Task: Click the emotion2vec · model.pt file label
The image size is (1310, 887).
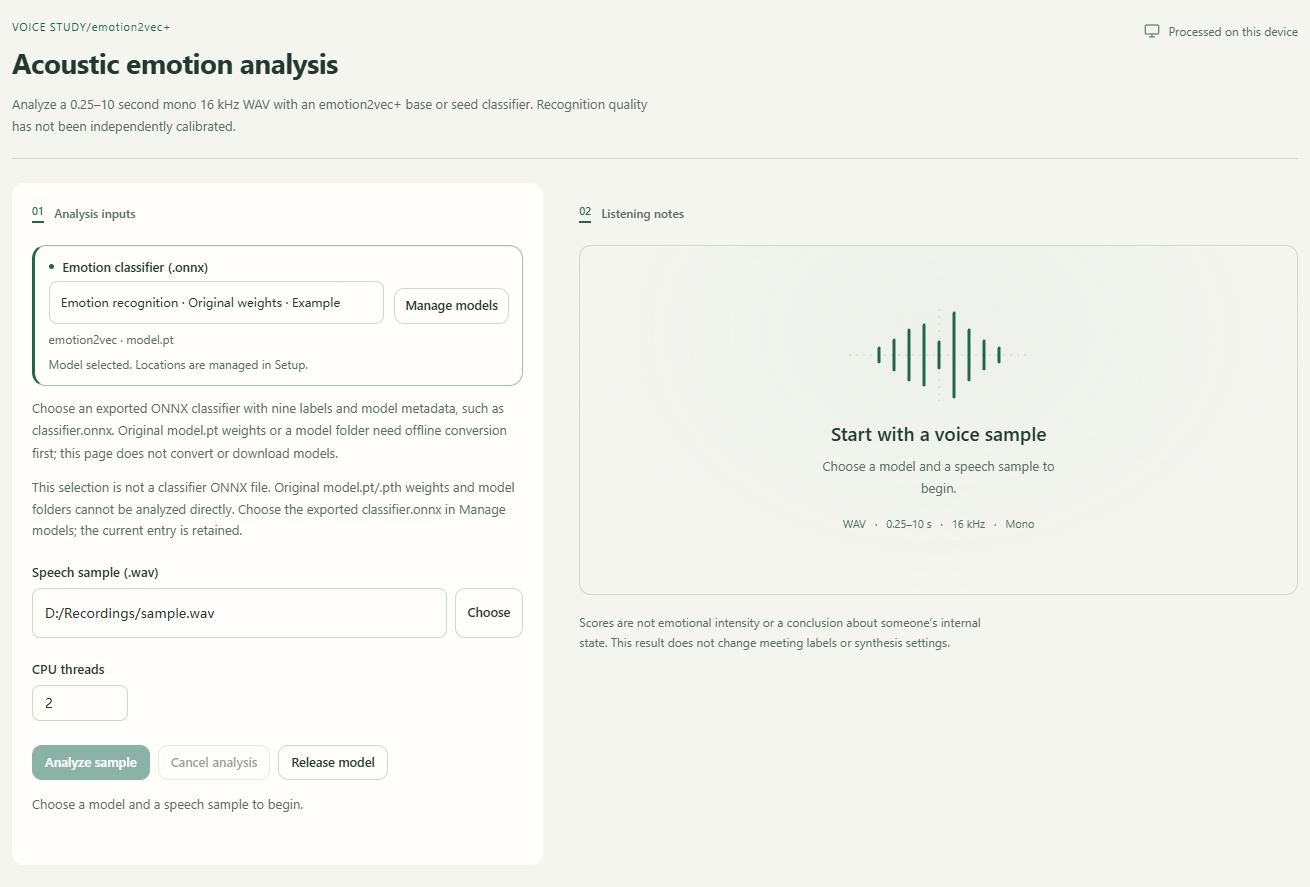Action: [x=111, y=340]
